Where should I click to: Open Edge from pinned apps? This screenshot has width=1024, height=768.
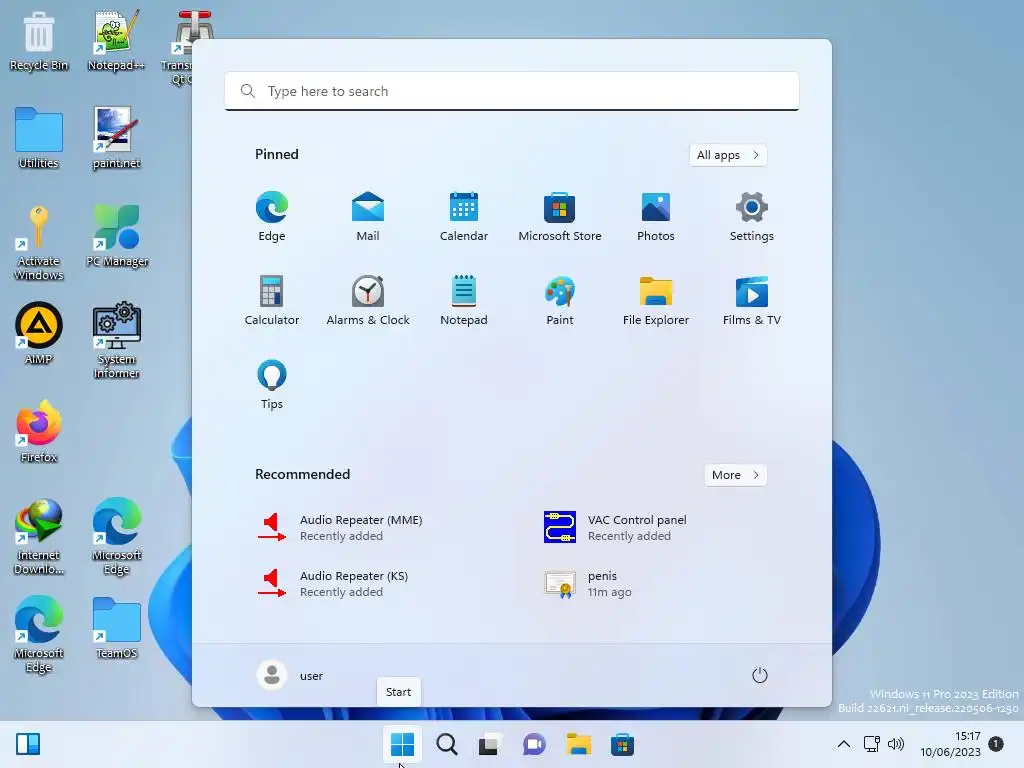pos(272,217)
